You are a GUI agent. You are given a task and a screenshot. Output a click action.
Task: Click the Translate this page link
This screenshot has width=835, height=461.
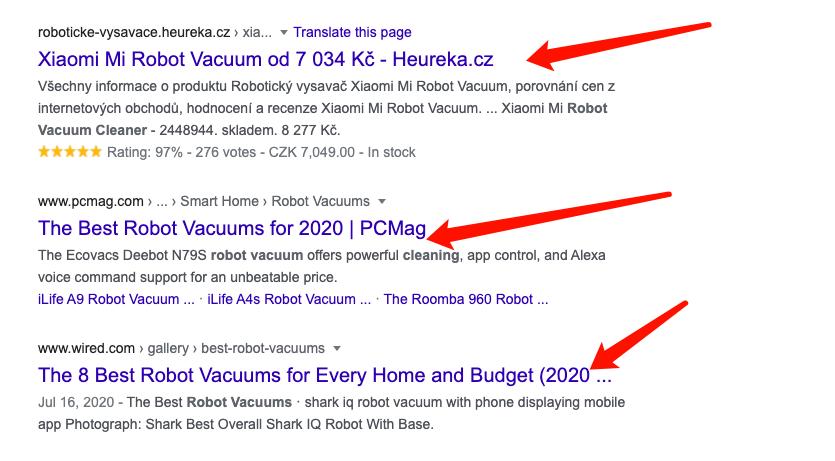point(353,32)
